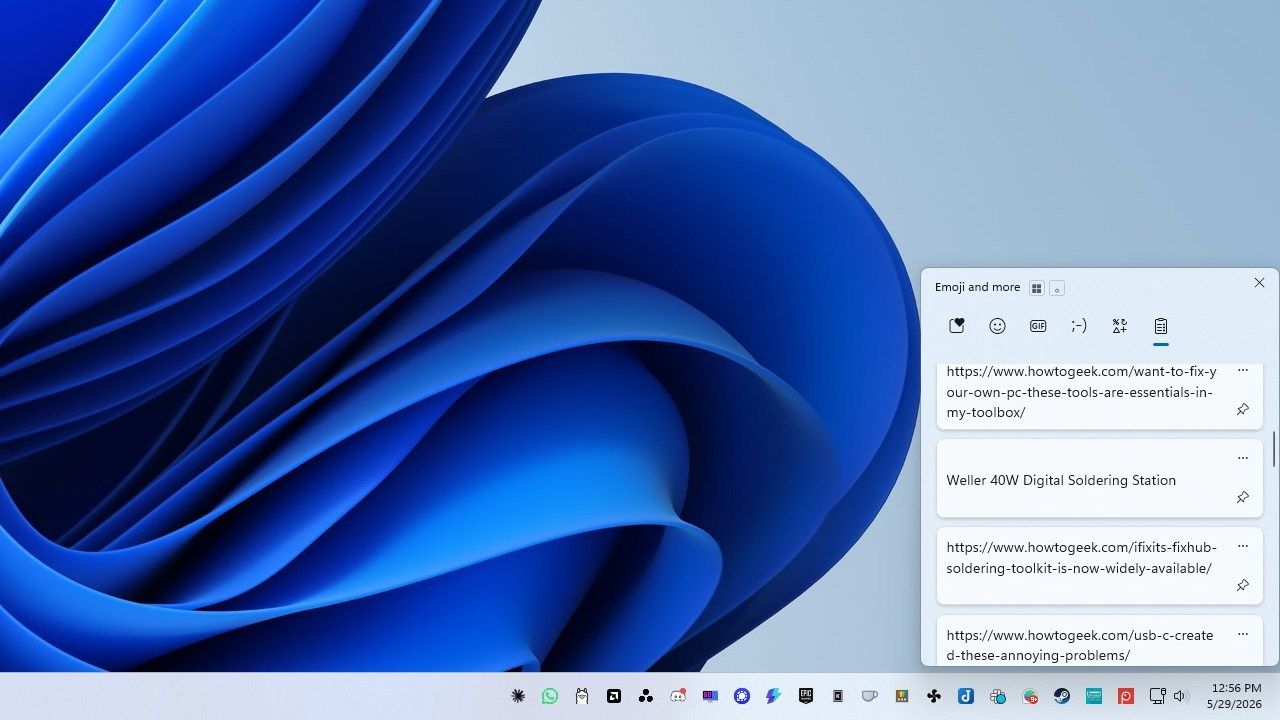The image size is (1280, 720).
Task: Open the llama-shaped taskbar icon
Action: click(582, 696)
